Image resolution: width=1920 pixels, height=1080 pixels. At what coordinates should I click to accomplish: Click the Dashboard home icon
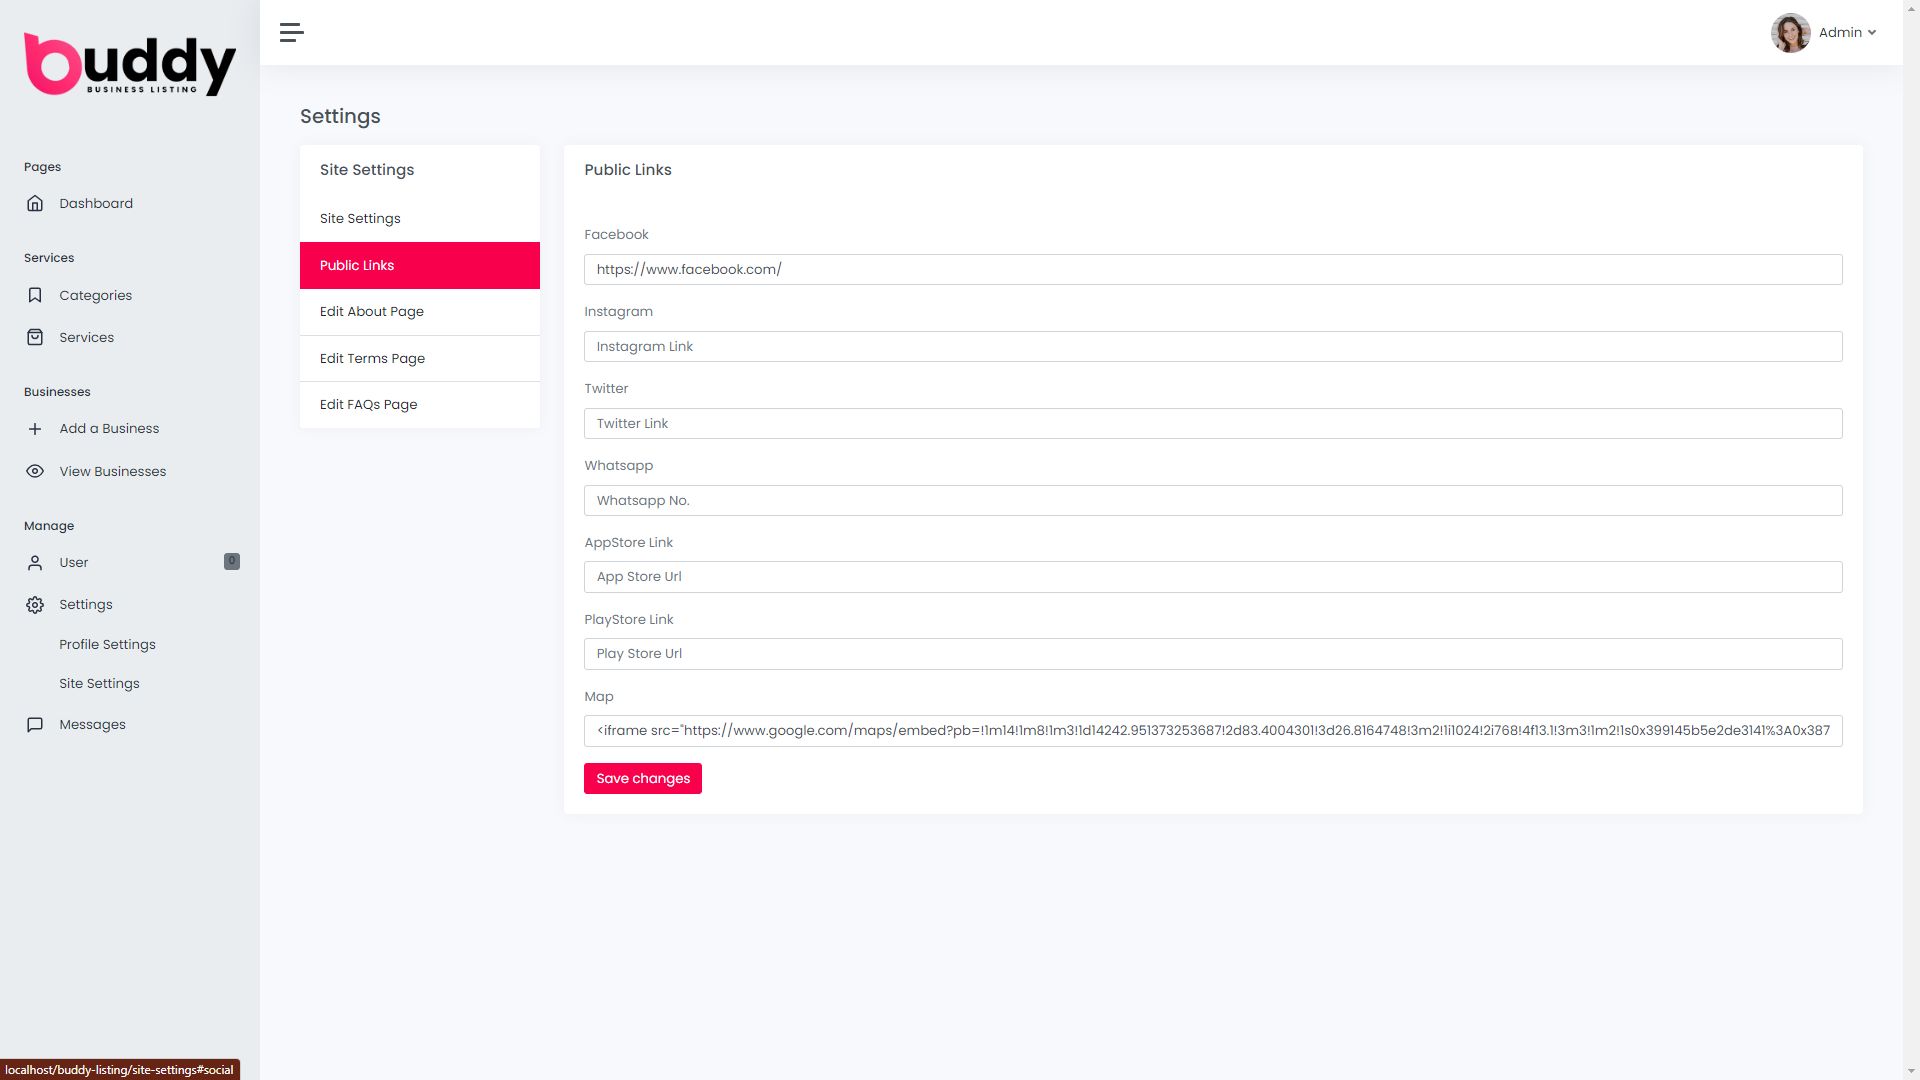35,203
